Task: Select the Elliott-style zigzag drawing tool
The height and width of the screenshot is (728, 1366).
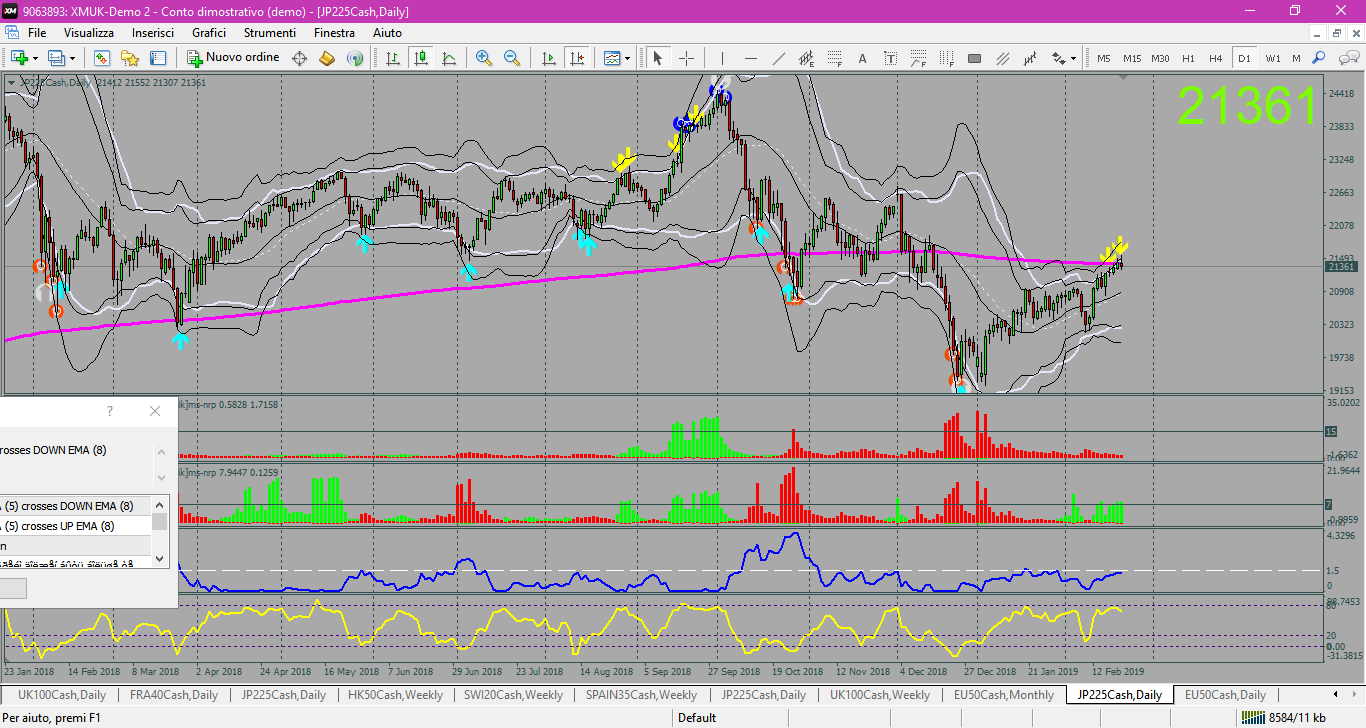Action: [1030, 58]
